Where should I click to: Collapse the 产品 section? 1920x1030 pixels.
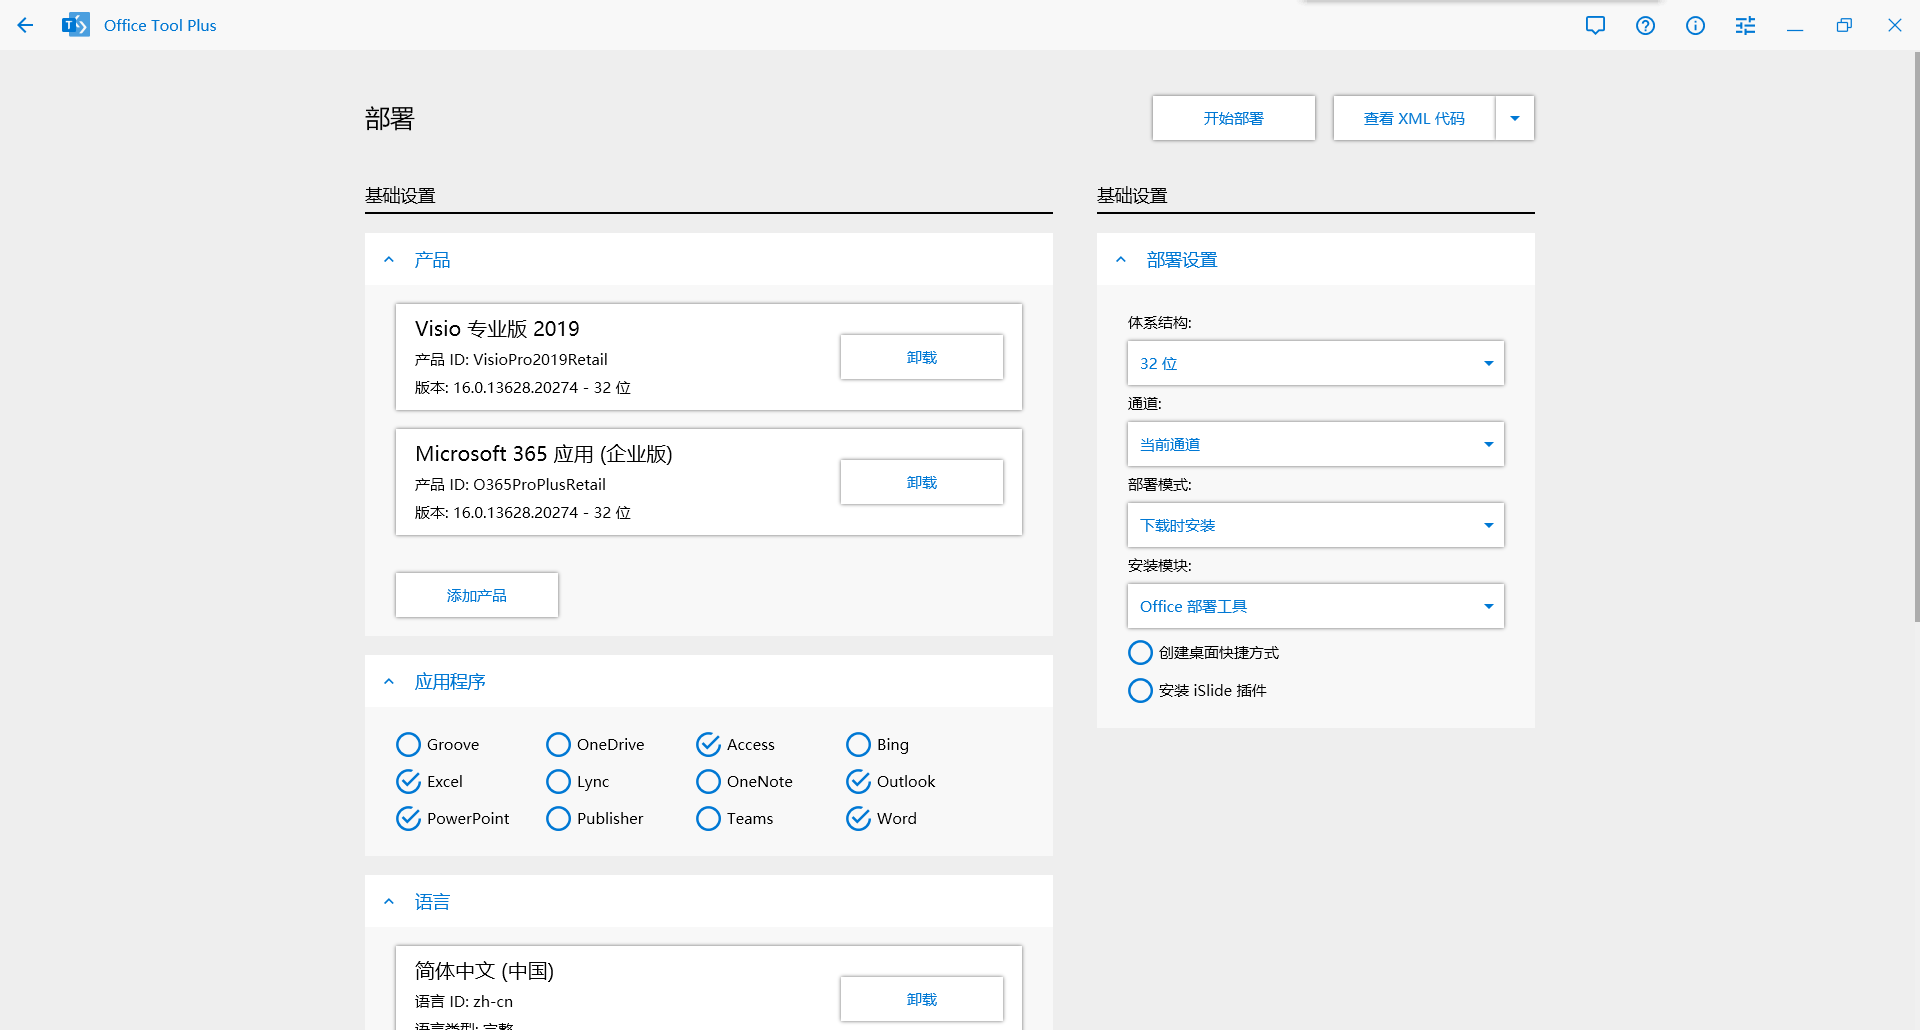[389, 260]
